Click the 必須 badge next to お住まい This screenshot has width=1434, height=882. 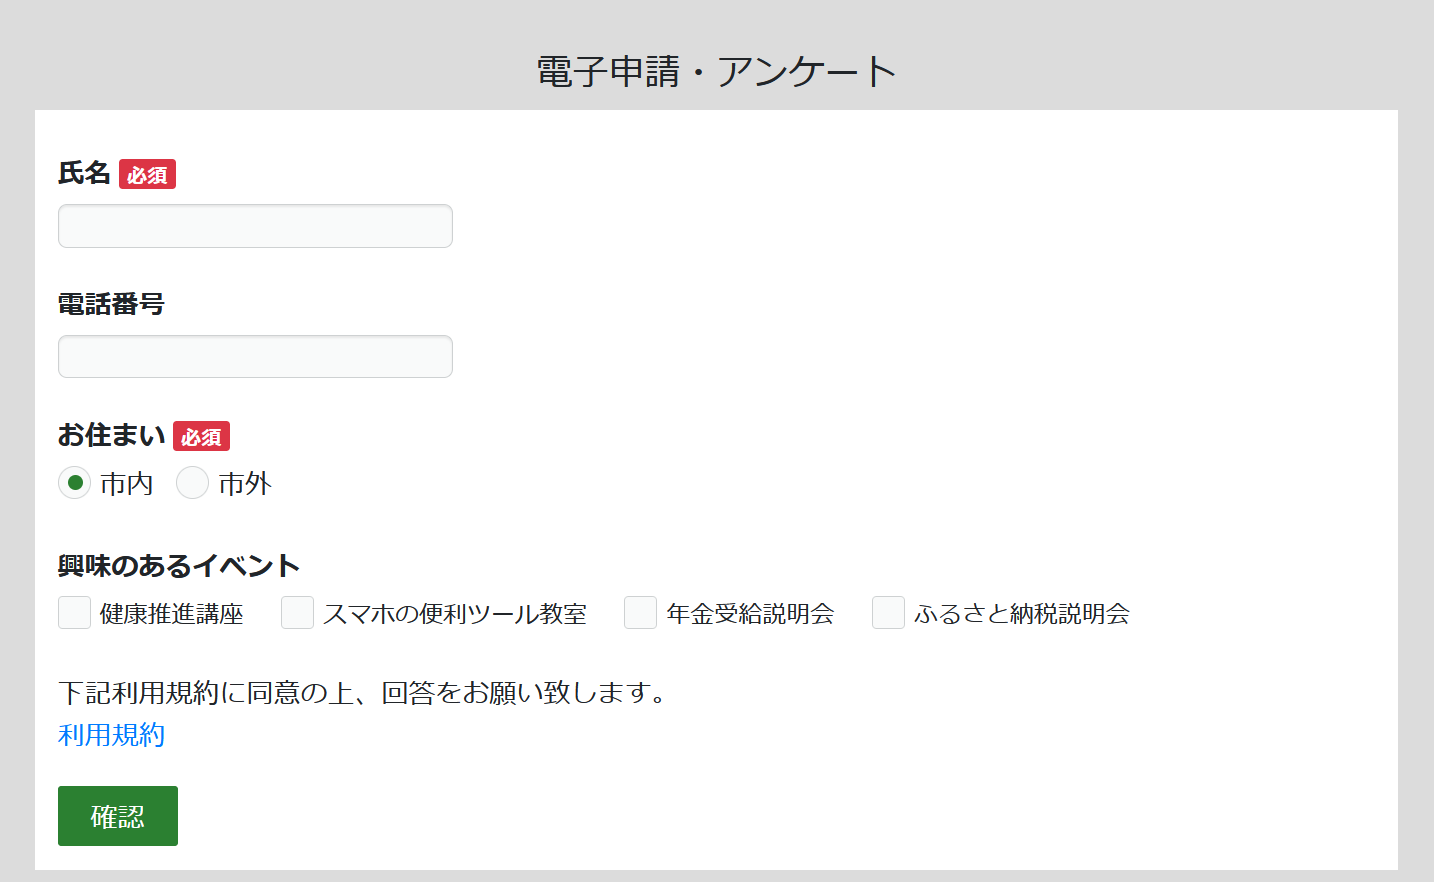tap(201, 437)
